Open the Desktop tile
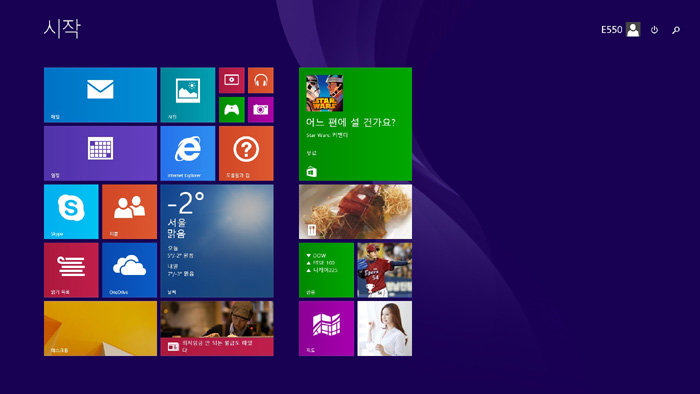700x394 pixels. click(100, 328)
